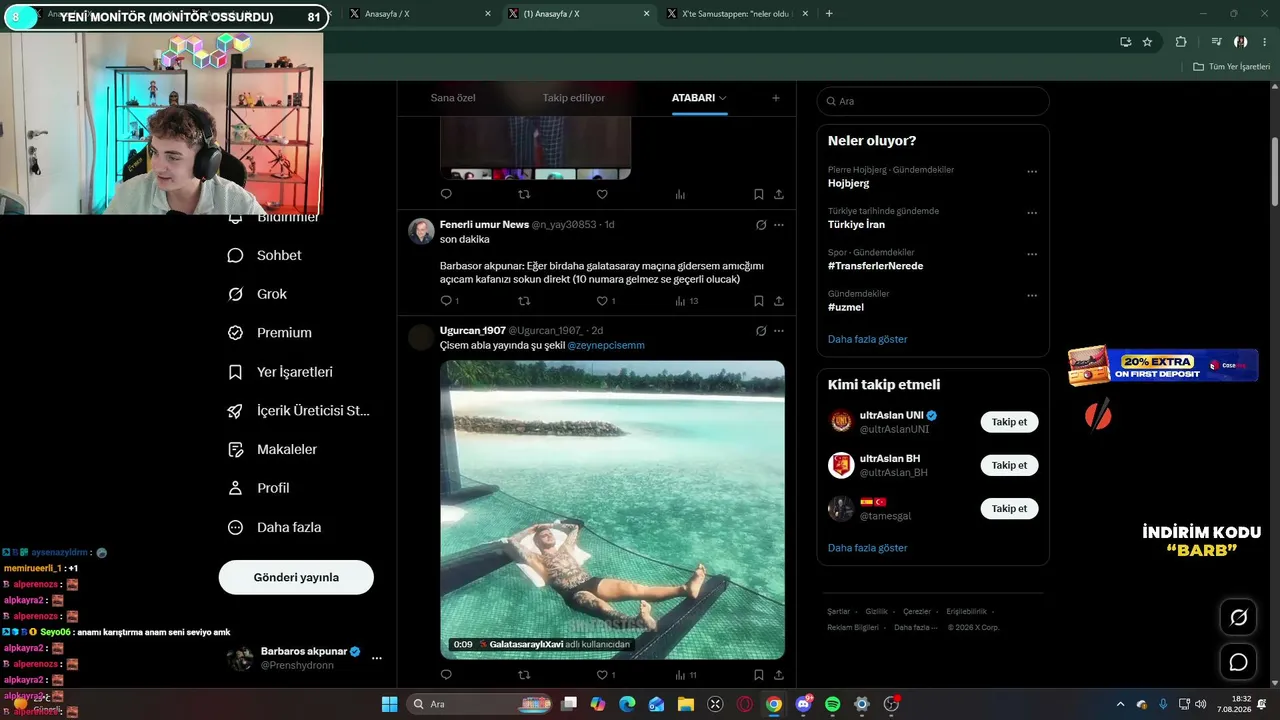Viewport: 1280px width, 720px height.
Task: Switch to first Anasayfa / X browser tab
Action: pos(415,14)
